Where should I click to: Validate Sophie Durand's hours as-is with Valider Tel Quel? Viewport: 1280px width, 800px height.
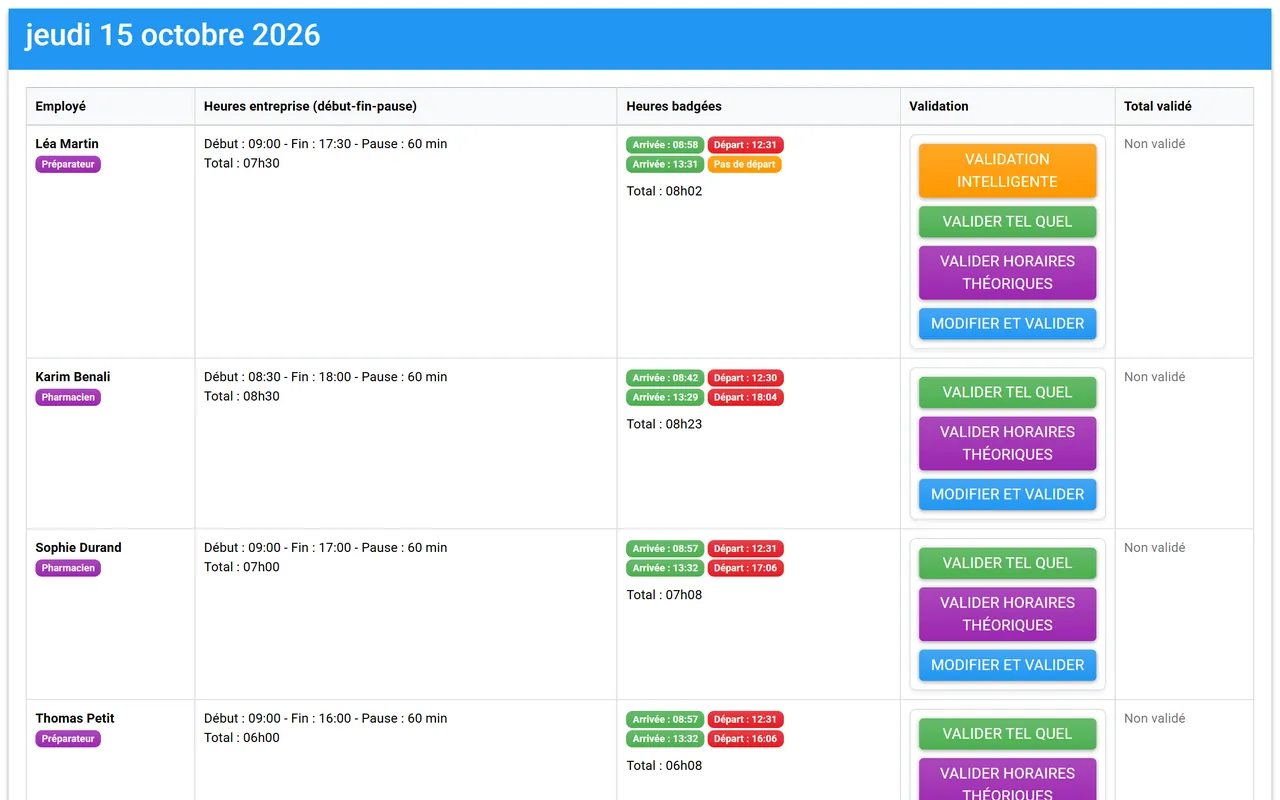pos(1007,563)
